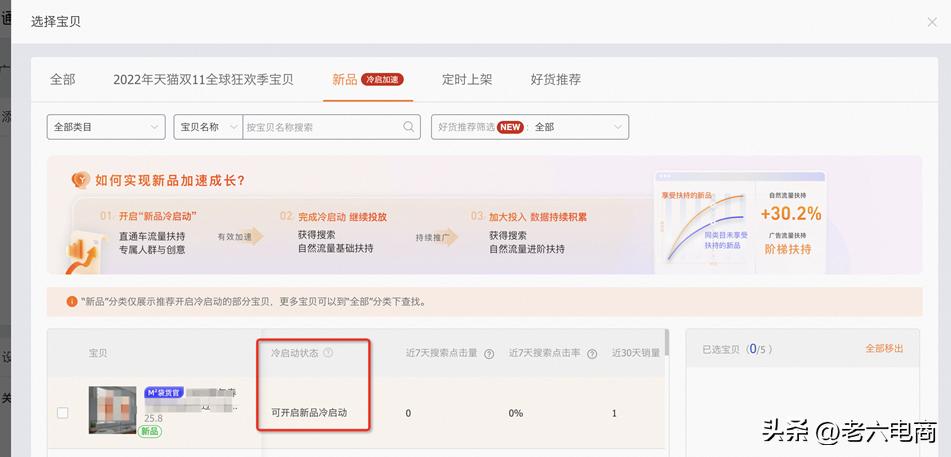
Task: Click the 宝贝 column header
Action: [x=98, y=353]
